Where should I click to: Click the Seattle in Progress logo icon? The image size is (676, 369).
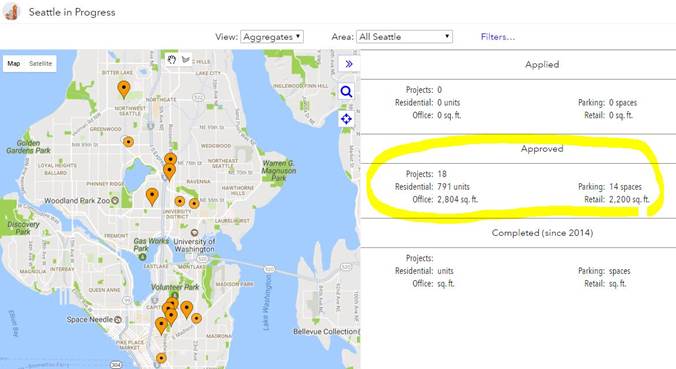[12, 12]
